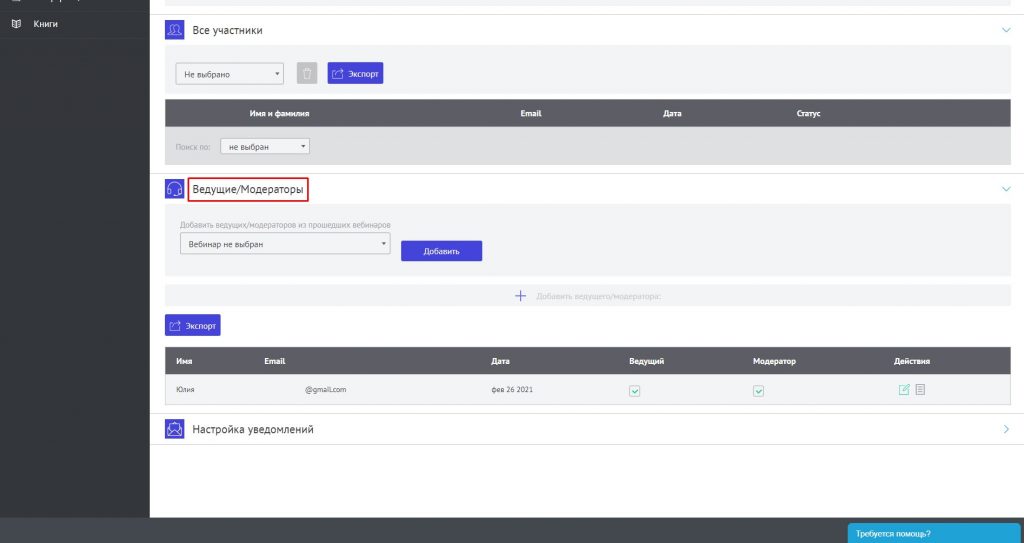Click Экспорт button in participants section
This screenshot has height=543, width=1024.
click(355, 74)
